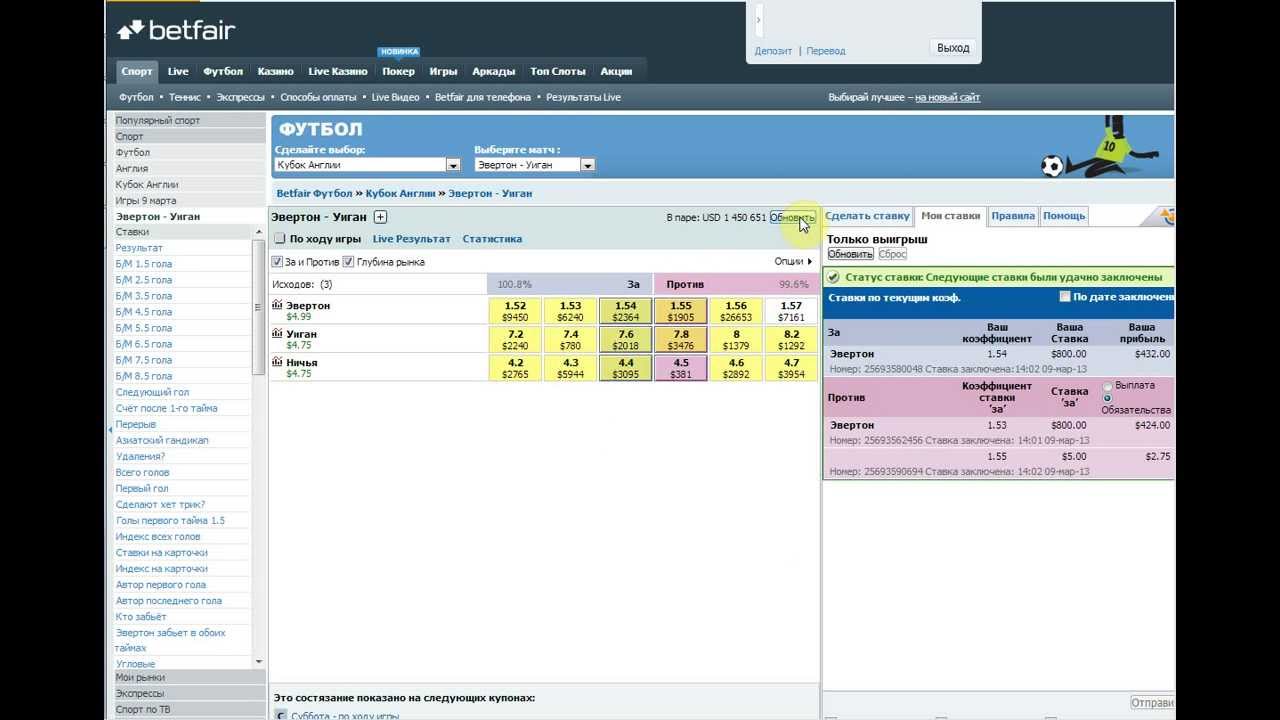This screenshot has height=720, width=1280.
Task: Open the Статистика link
Action: pos(492,239)
